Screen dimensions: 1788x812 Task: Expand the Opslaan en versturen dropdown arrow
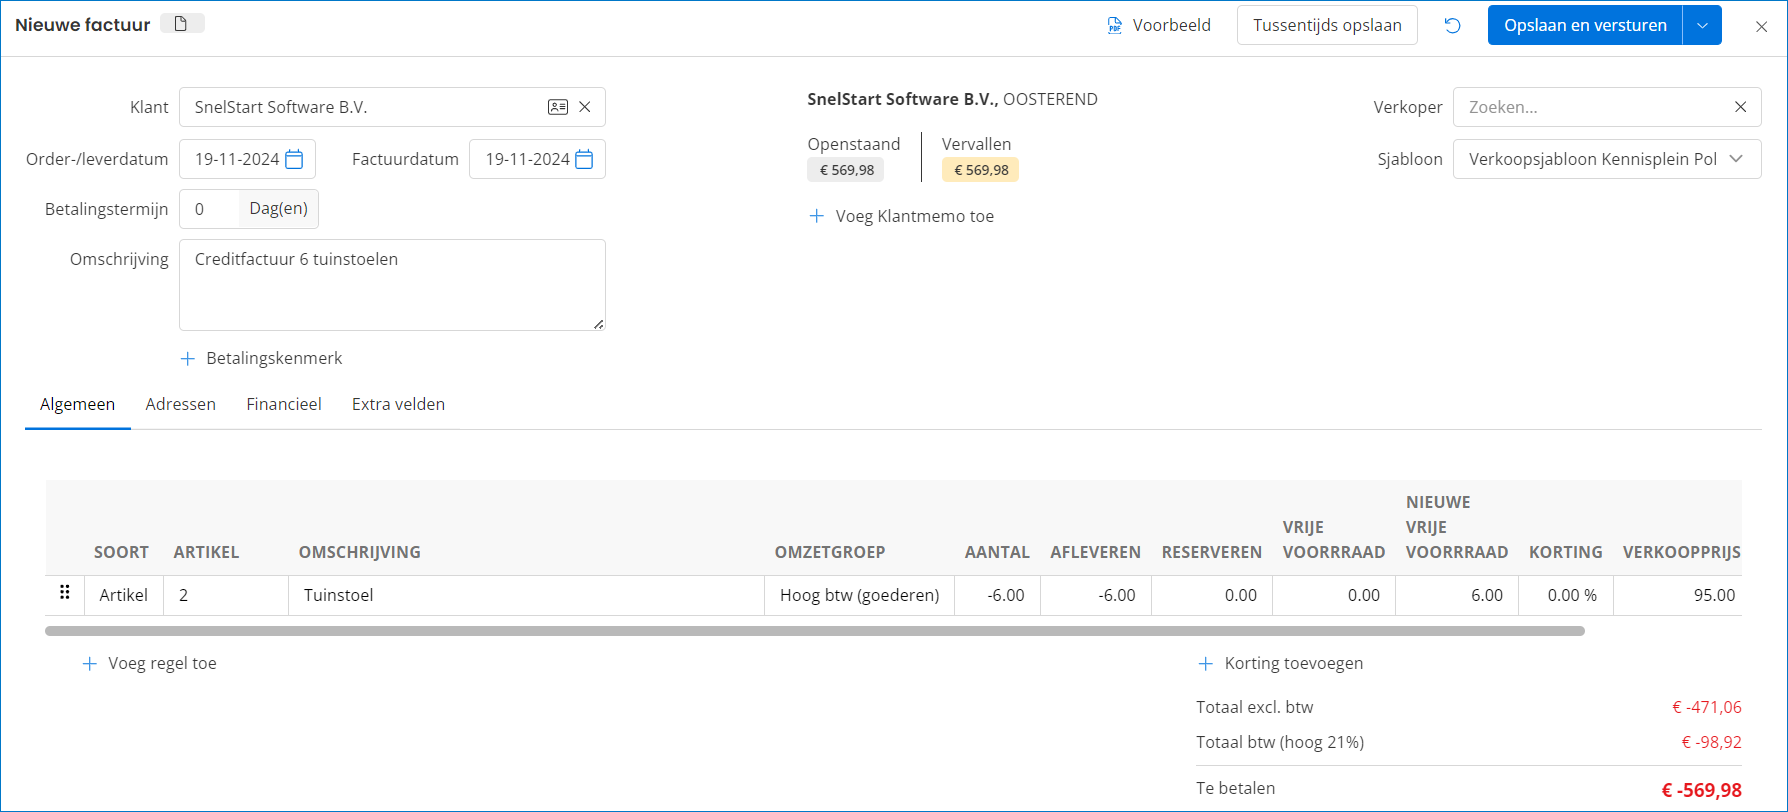1702,25
